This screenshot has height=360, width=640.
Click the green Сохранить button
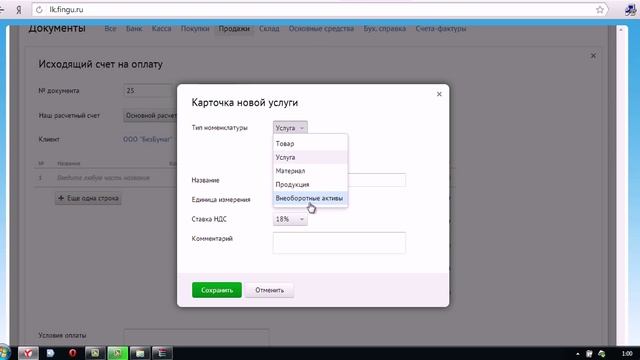(217, 290)
